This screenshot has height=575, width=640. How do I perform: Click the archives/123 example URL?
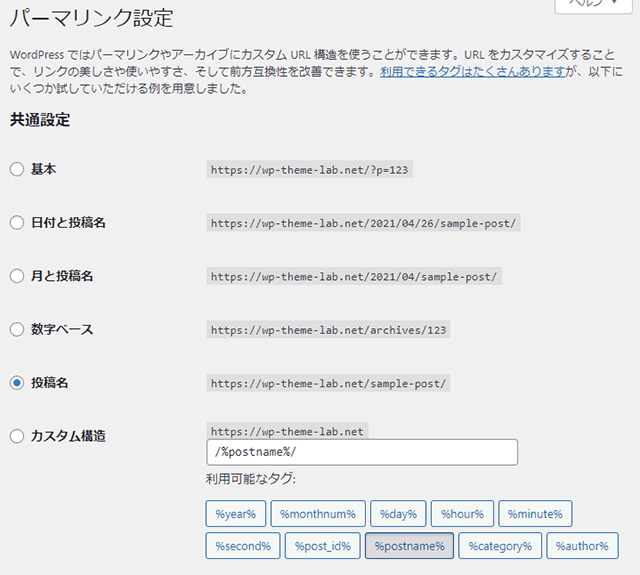[x=328, y=330]
